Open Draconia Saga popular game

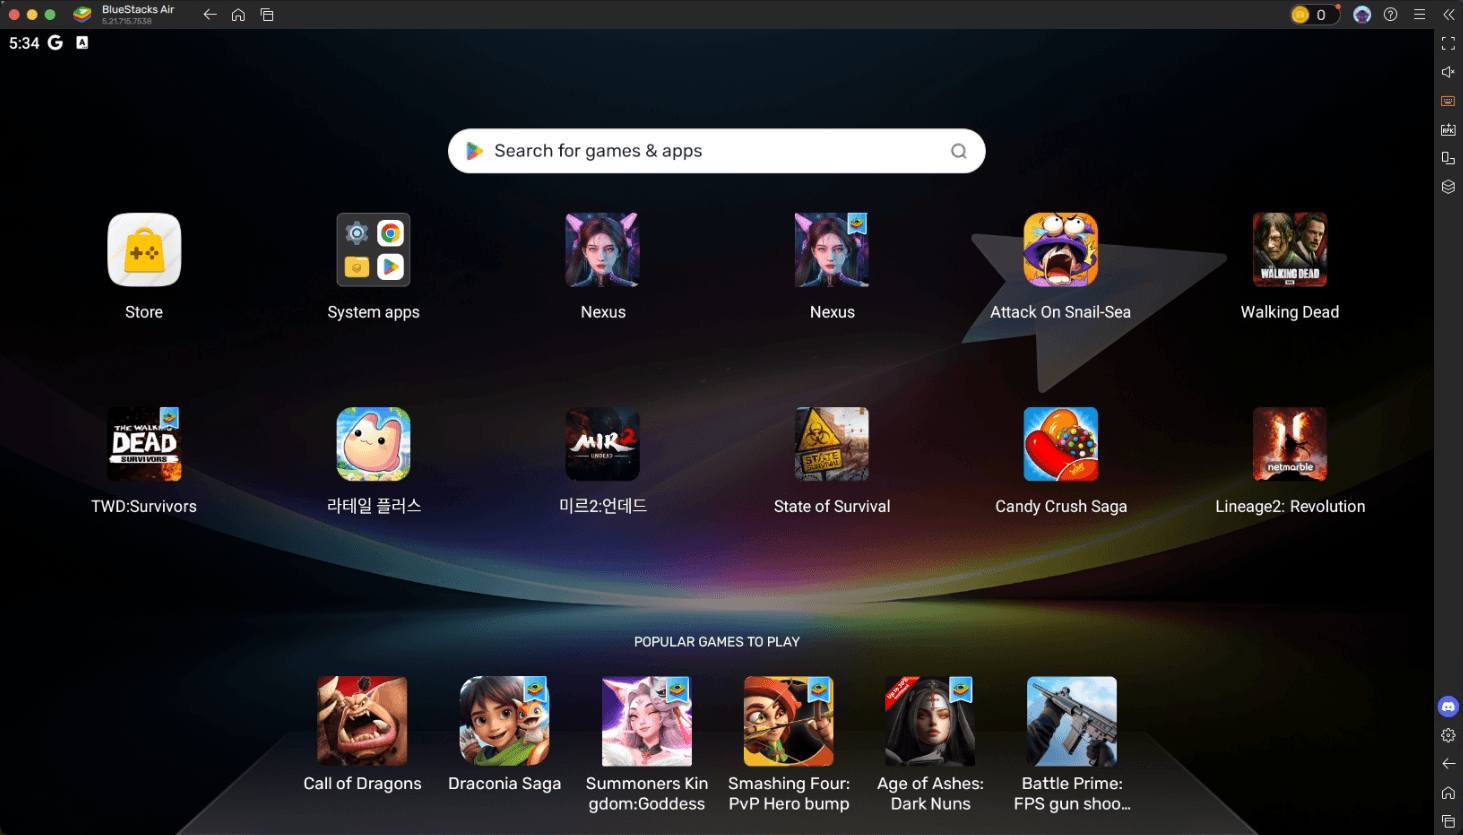click(x=504, y=721)
